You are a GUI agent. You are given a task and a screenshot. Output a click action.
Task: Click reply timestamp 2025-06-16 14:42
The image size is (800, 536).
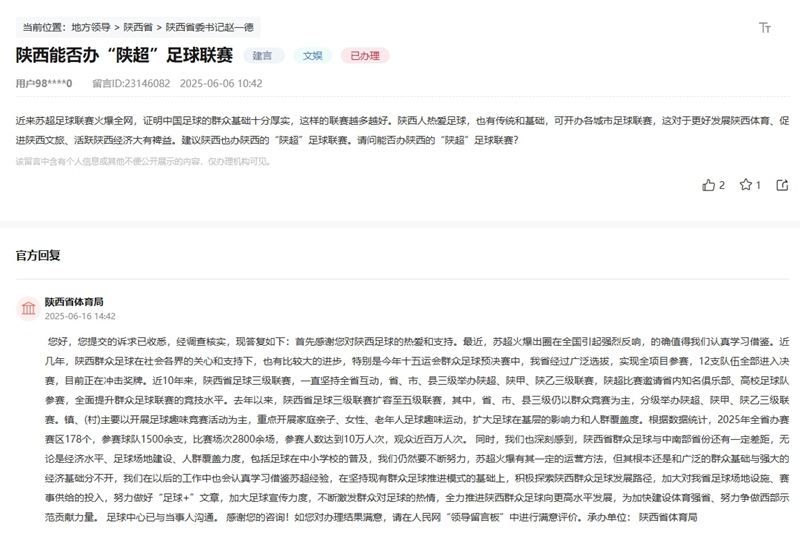click(x=80, y=316)
